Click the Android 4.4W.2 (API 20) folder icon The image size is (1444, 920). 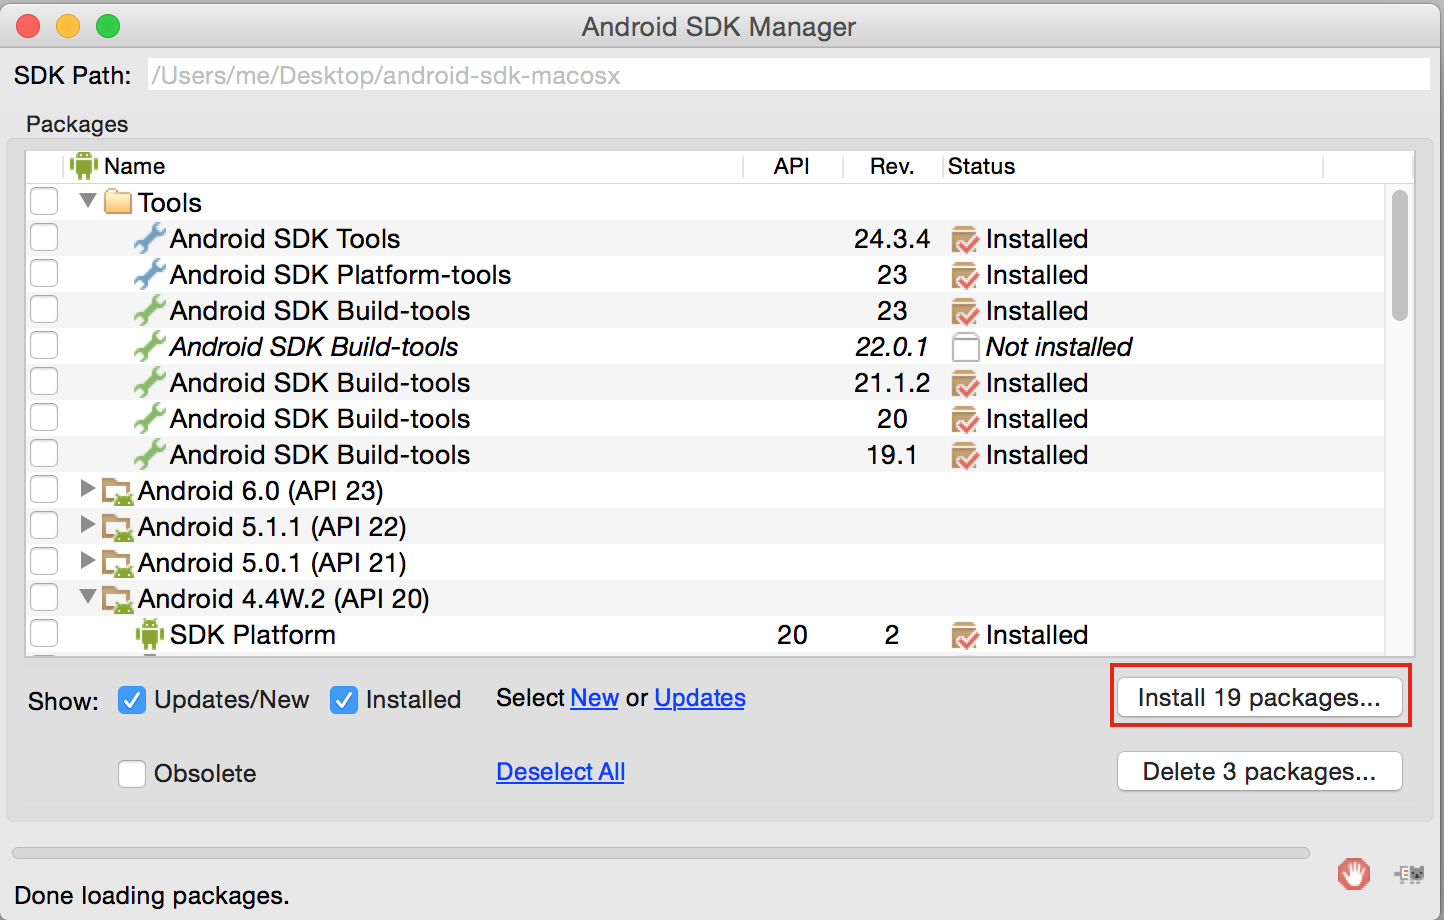[x=118, y=599]
